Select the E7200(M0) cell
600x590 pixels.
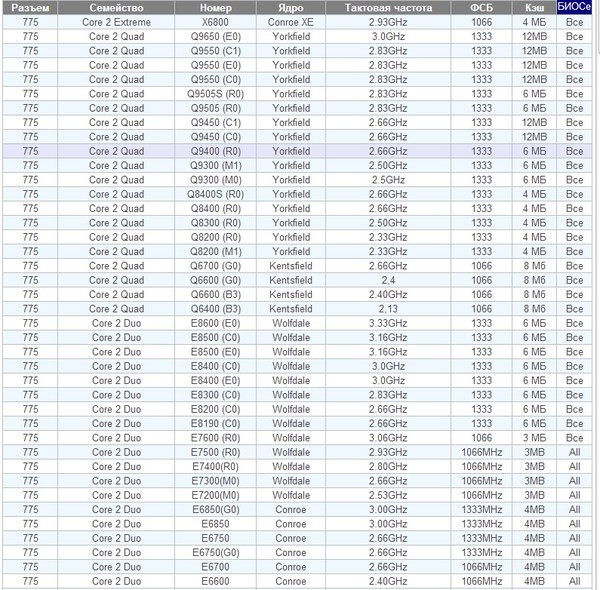click(215, 495)
